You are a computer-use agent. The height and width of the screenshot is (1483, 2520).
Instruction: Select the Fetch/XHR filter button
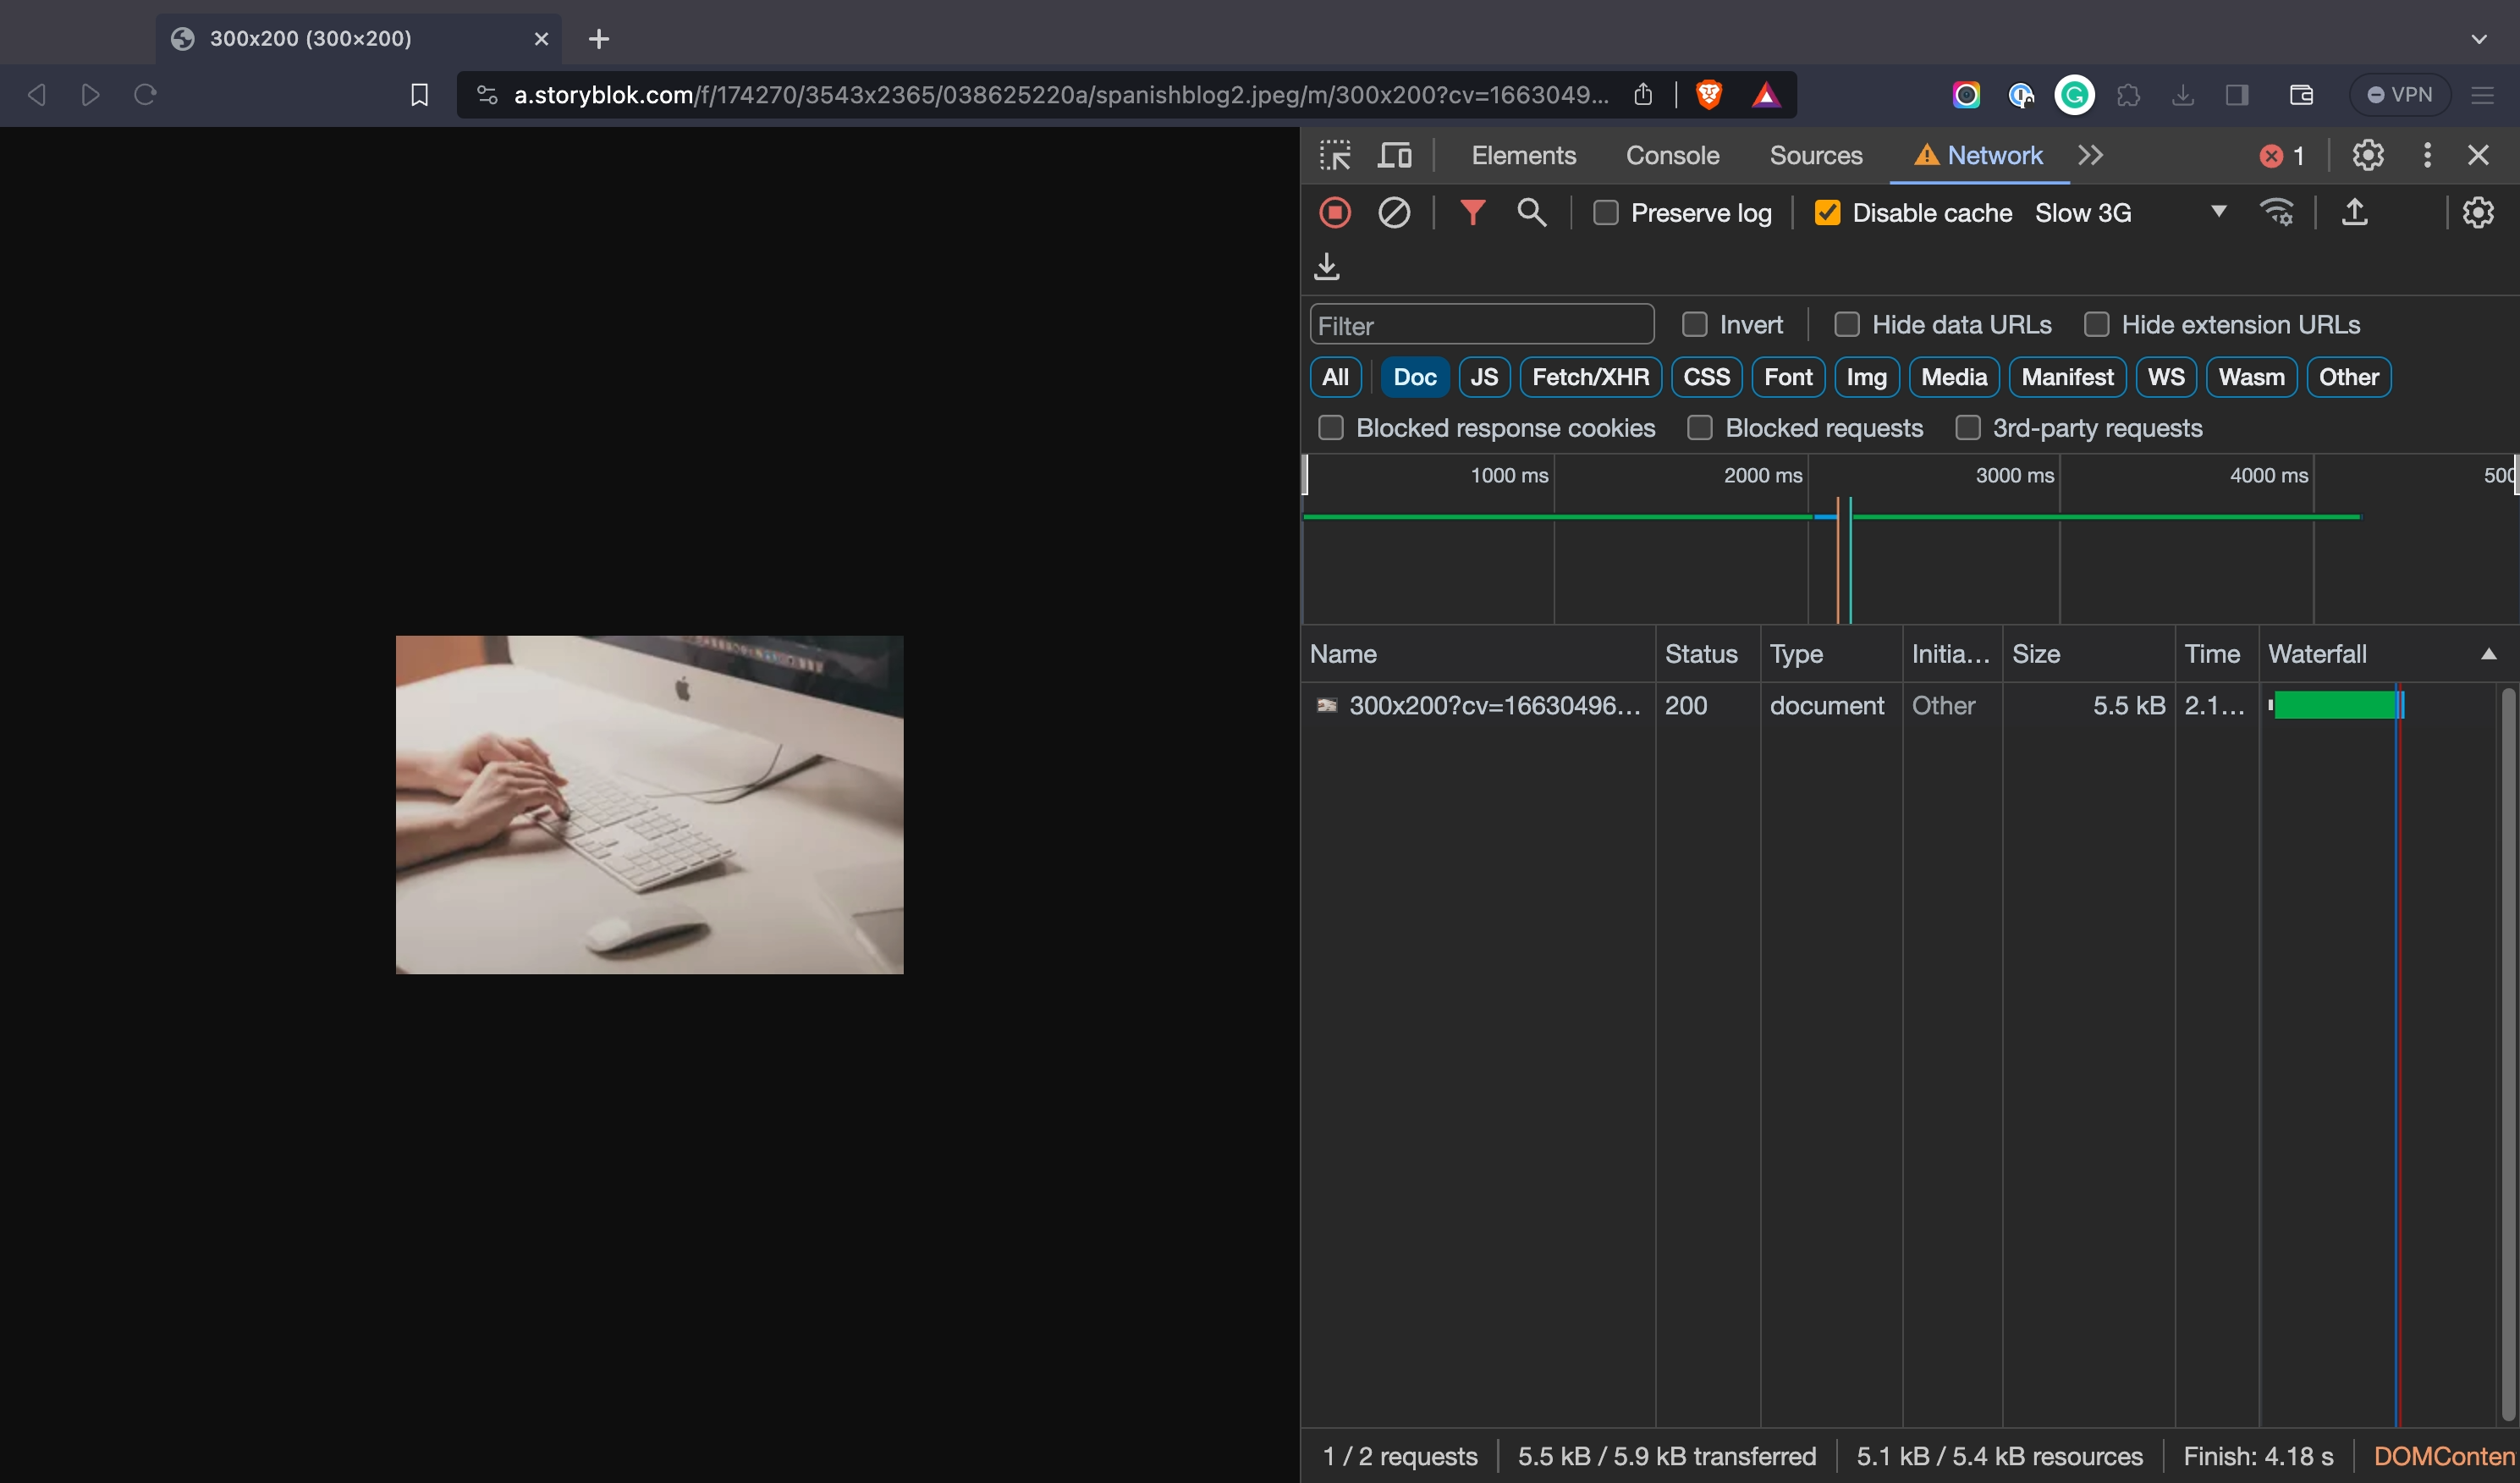coord(1590,377)
